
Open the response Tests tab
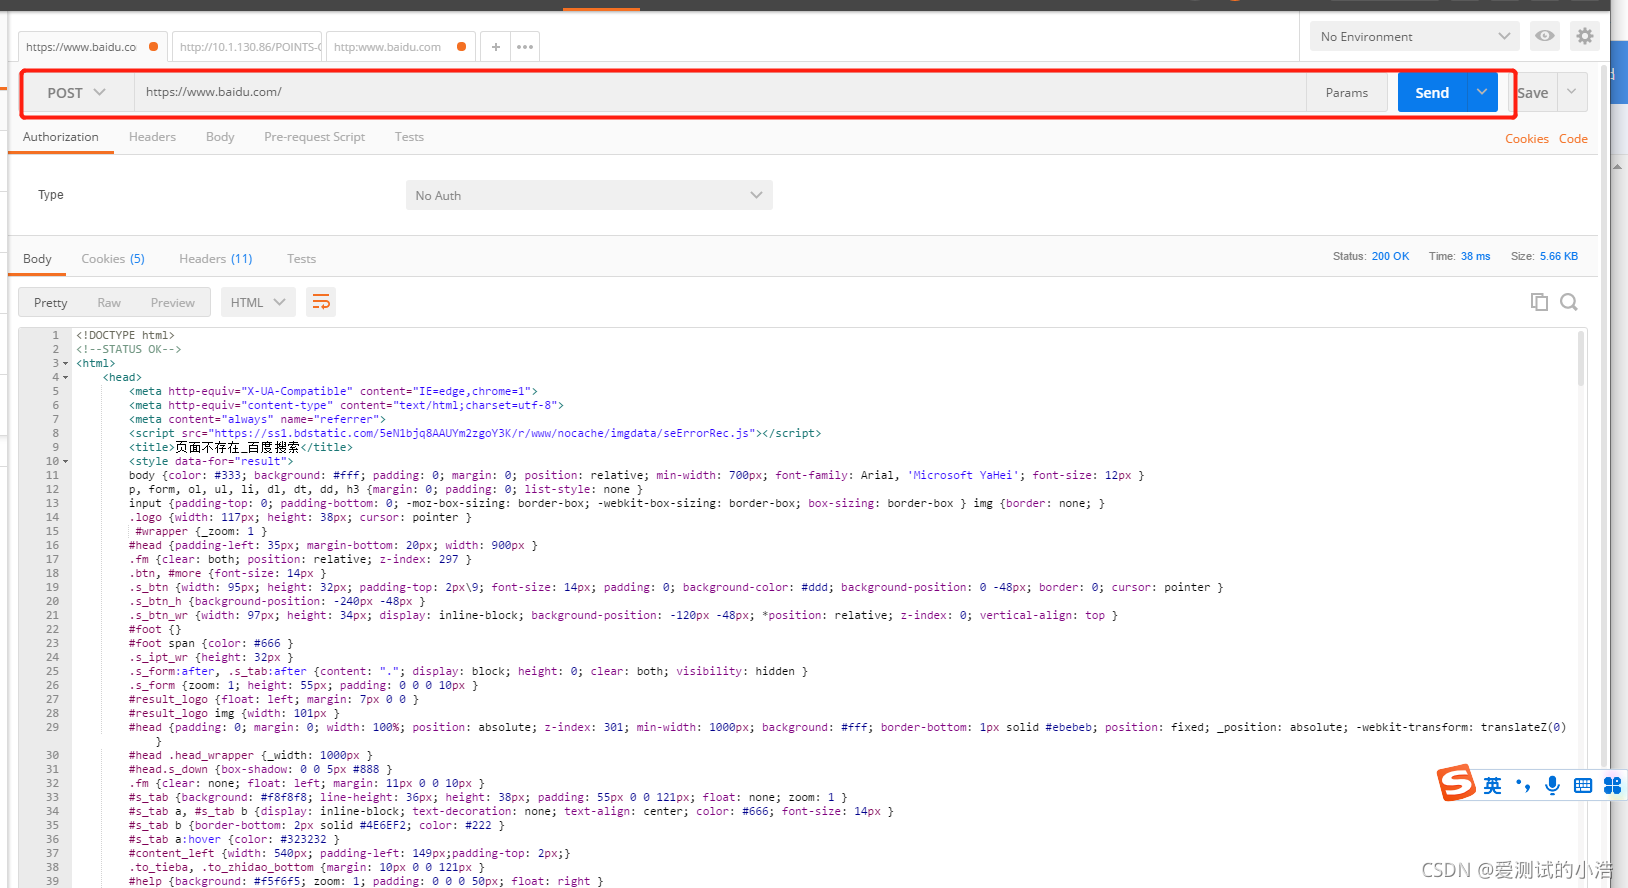tap(301, 259)
